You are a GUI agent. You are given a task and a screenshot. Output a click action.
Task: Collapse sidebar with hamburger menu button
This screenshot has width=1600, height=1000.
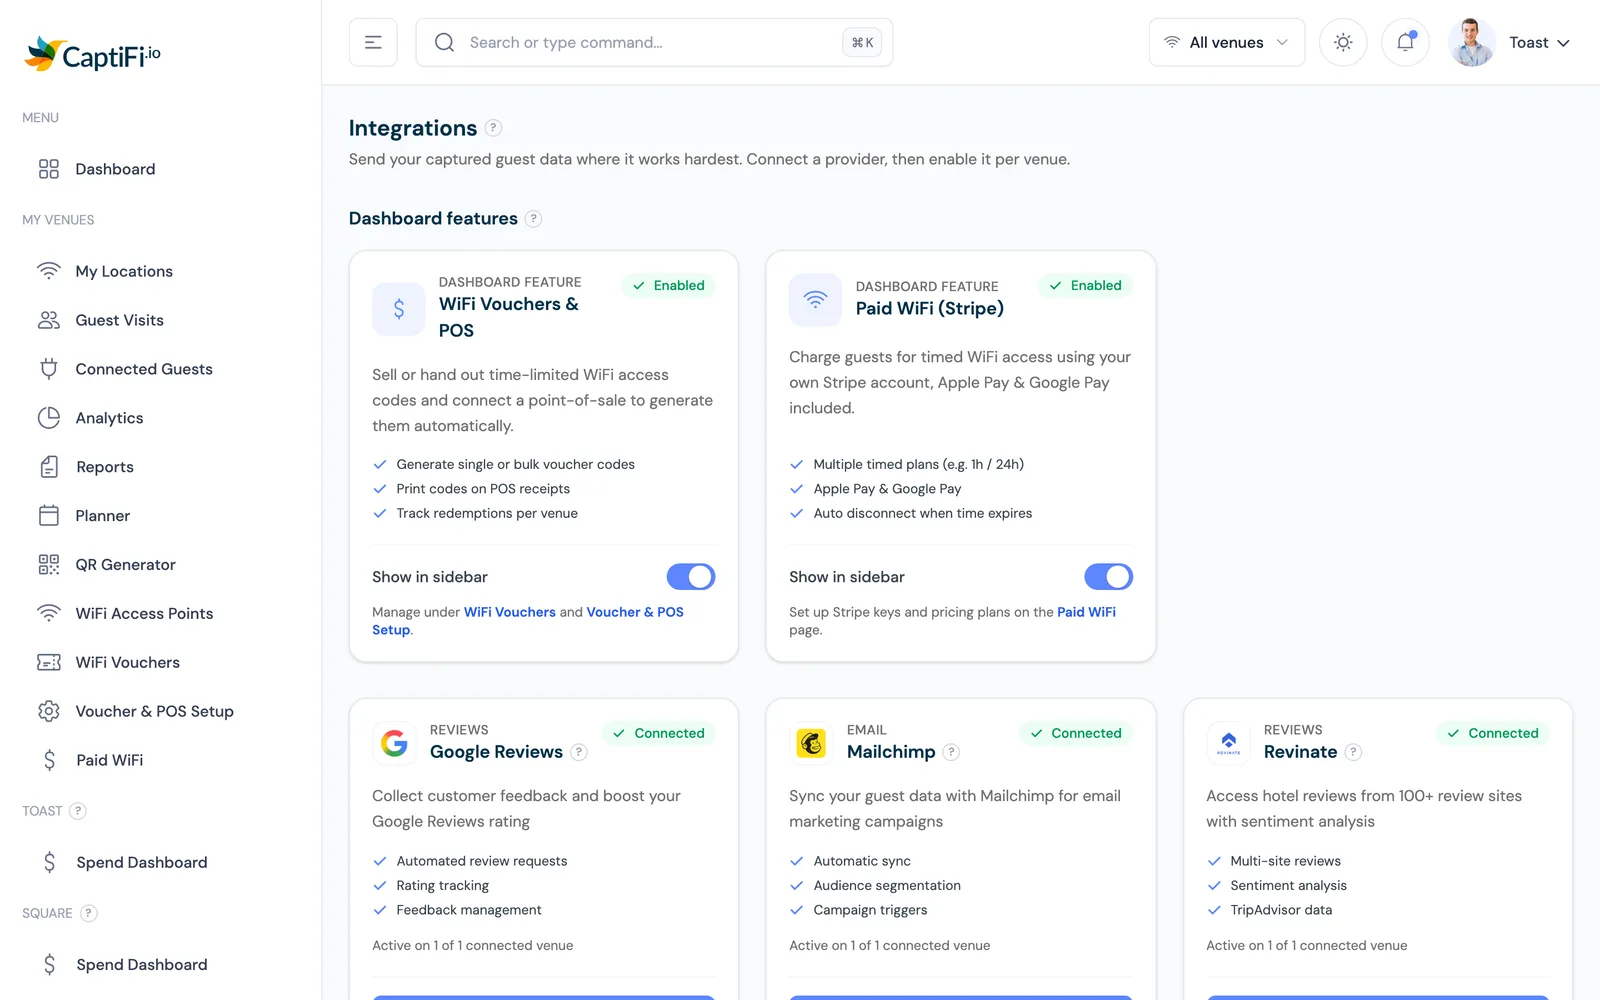coord(373,42)
